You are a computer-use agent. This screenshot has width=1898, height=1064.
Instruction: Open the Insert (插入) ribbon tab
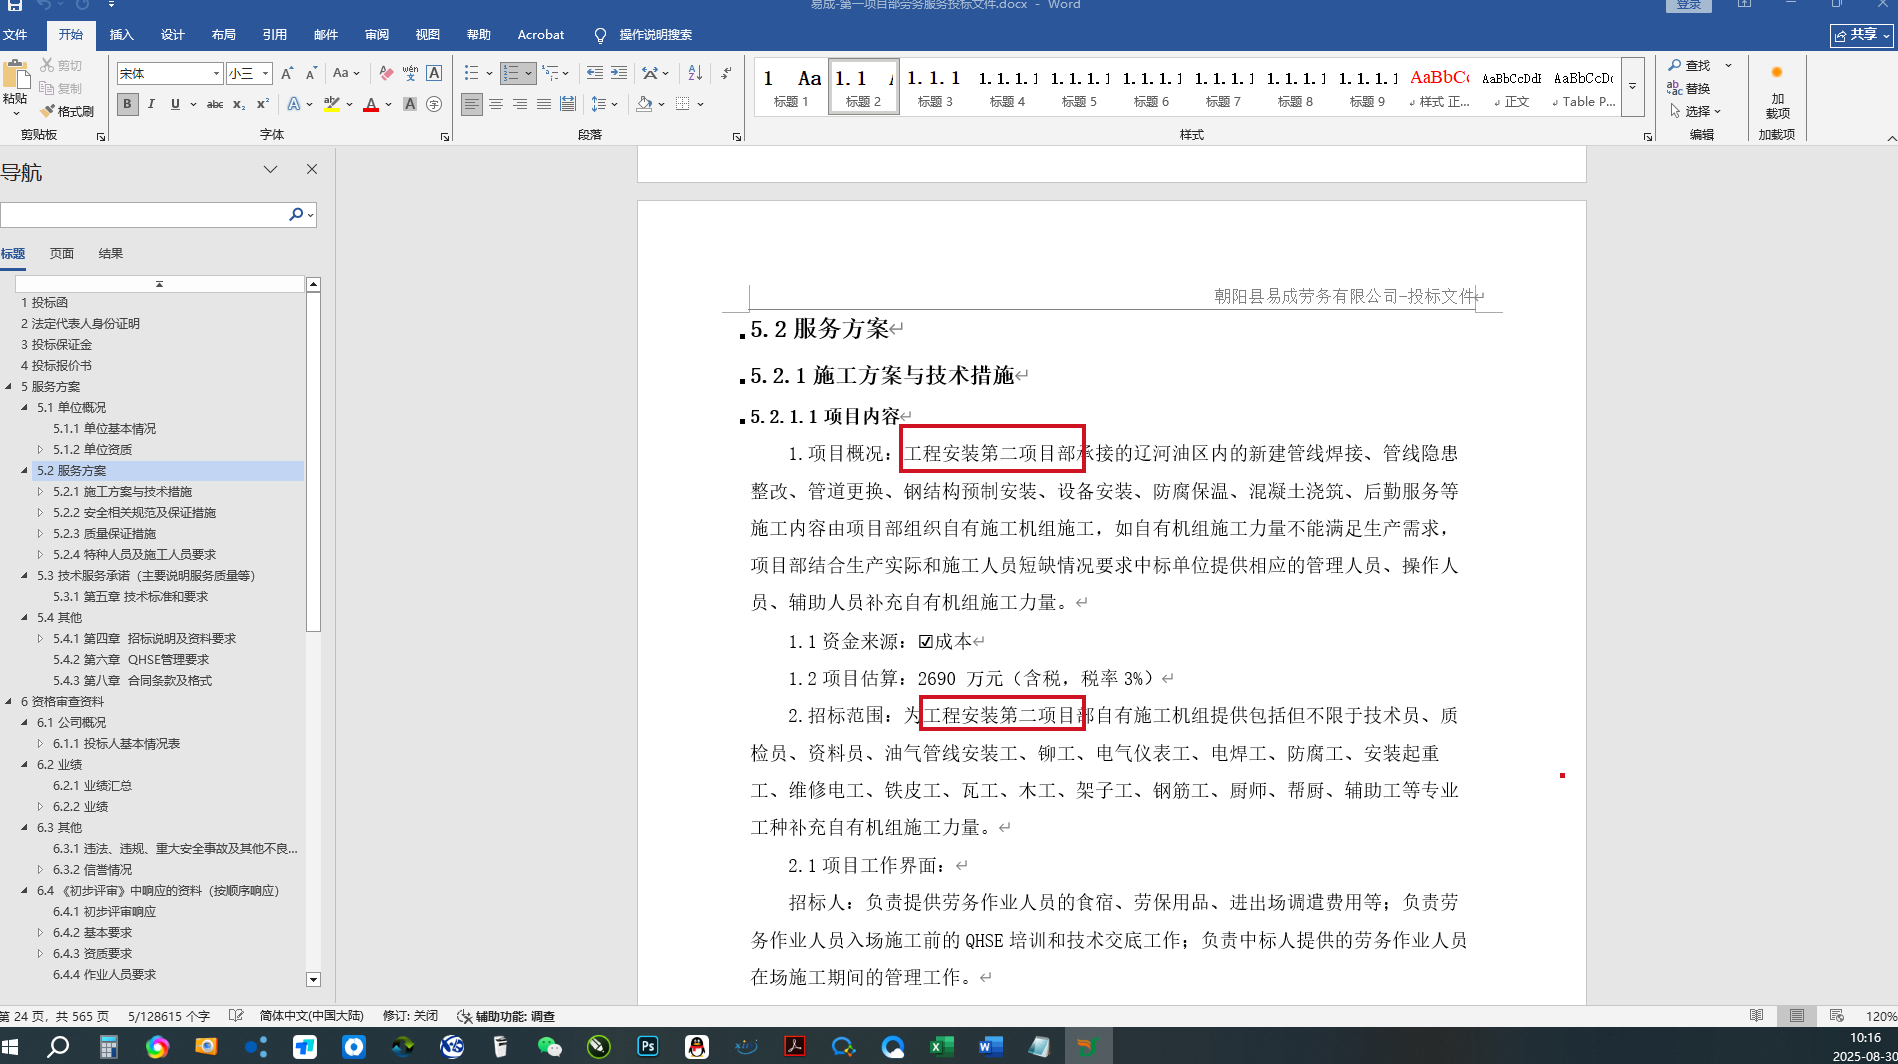pyautogui.click(x=121, y=35)
